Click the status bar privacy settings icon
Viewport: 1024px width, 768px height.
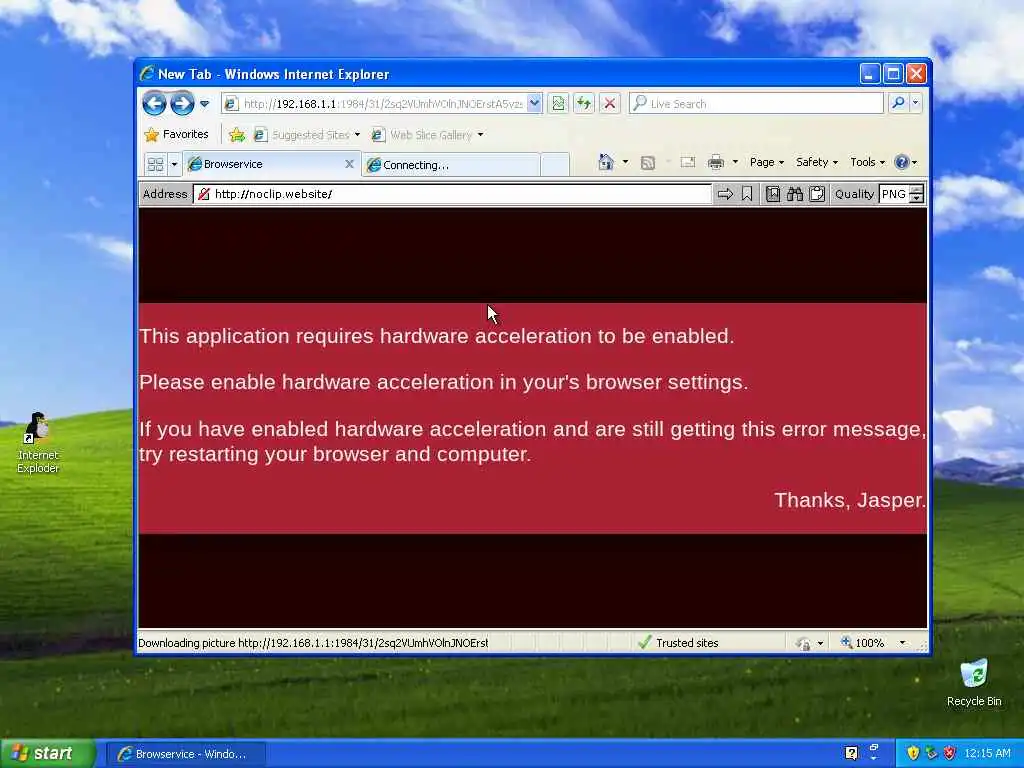coord(803,643)
